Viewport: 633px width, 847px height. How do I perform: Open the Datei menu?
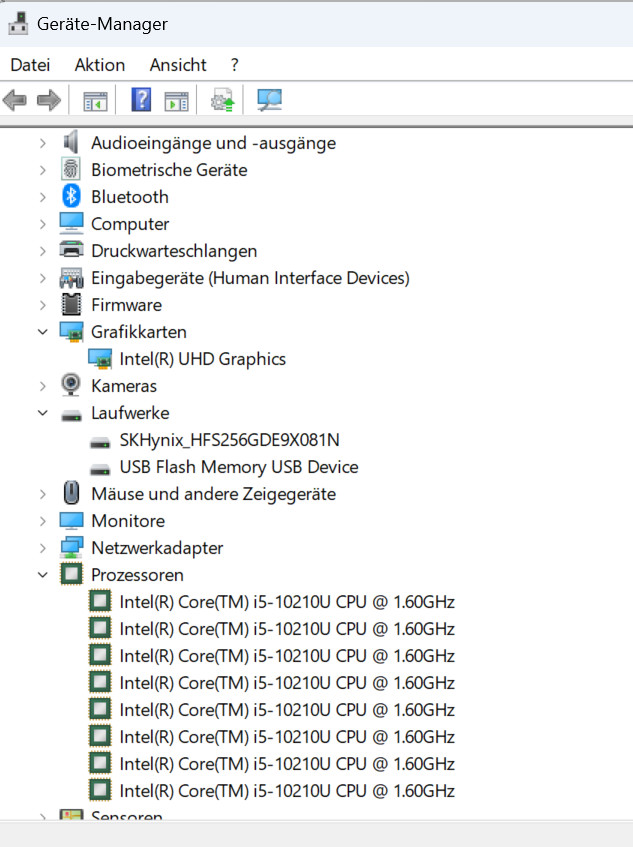coord(30,65)
